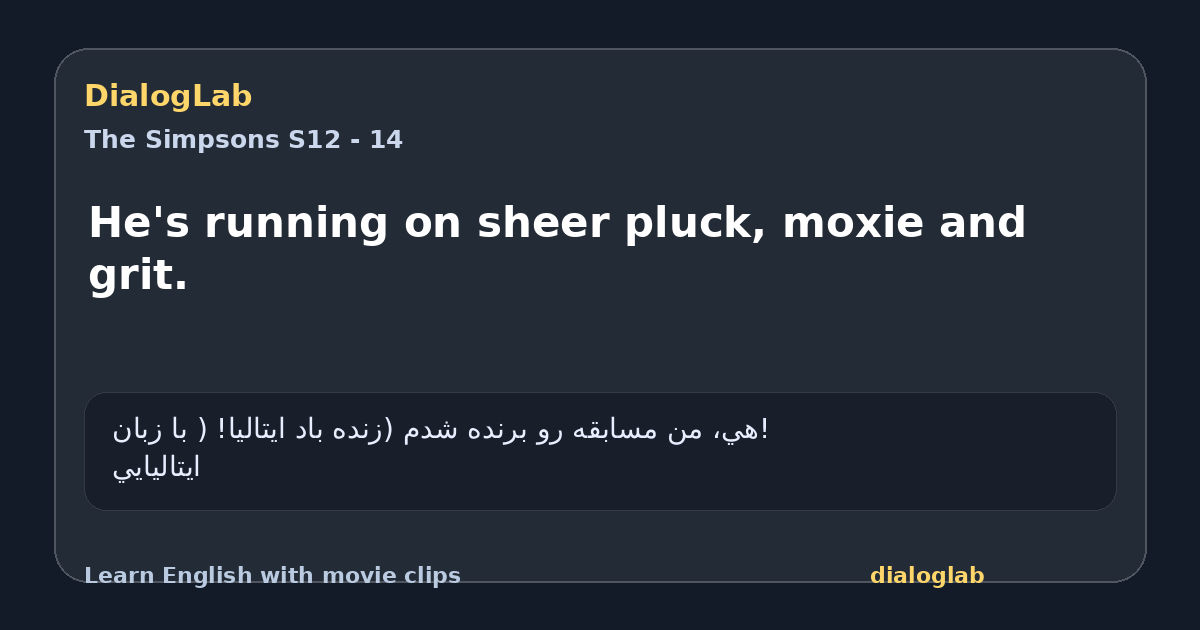Click the Persian translation subtitle box
Viewport: 1200px width, 630px height.
click(x=600, y=451)
